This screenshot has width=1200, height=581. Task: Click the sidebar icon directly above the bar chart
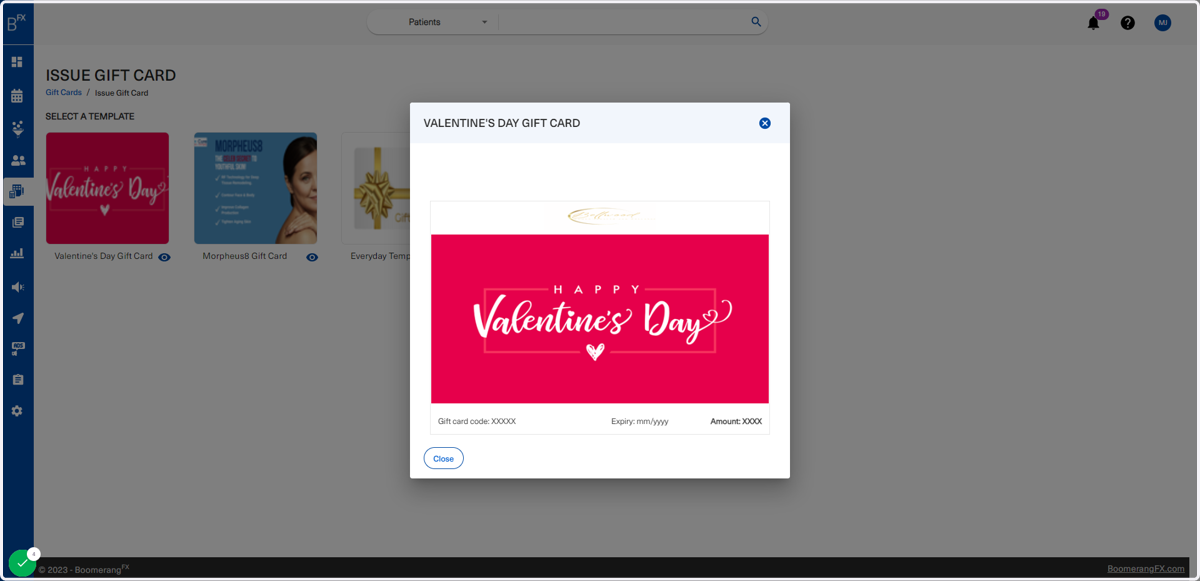pyautogui.click(x=17, y=223)
